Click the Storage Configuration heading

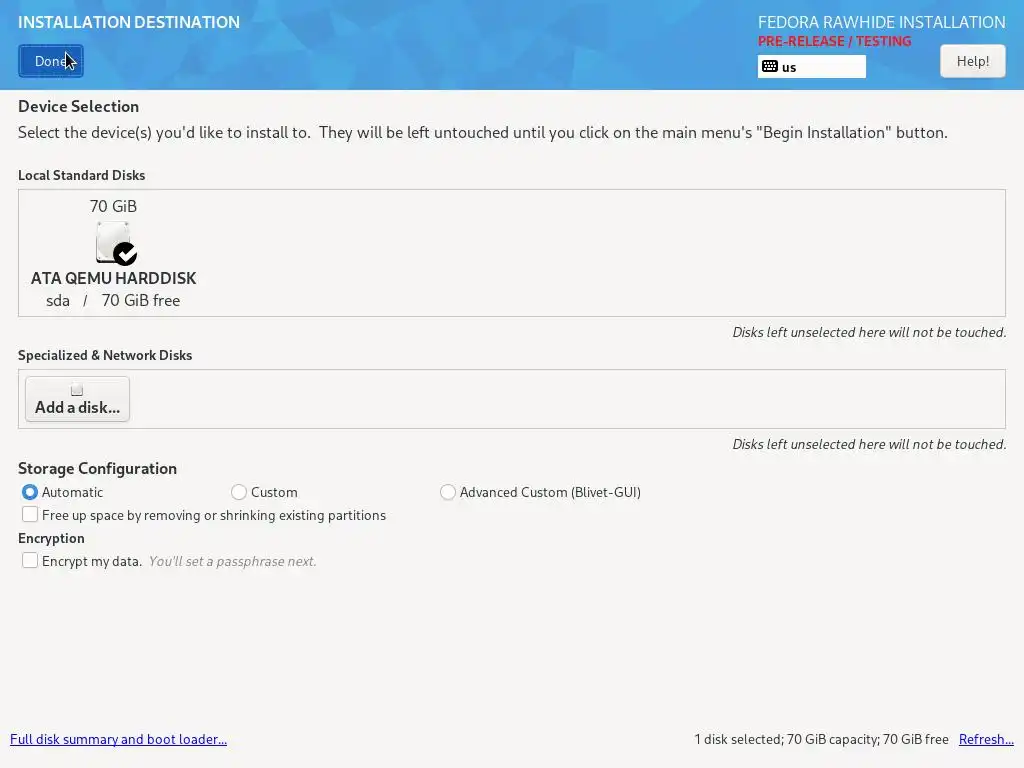[x=97, y=468]
